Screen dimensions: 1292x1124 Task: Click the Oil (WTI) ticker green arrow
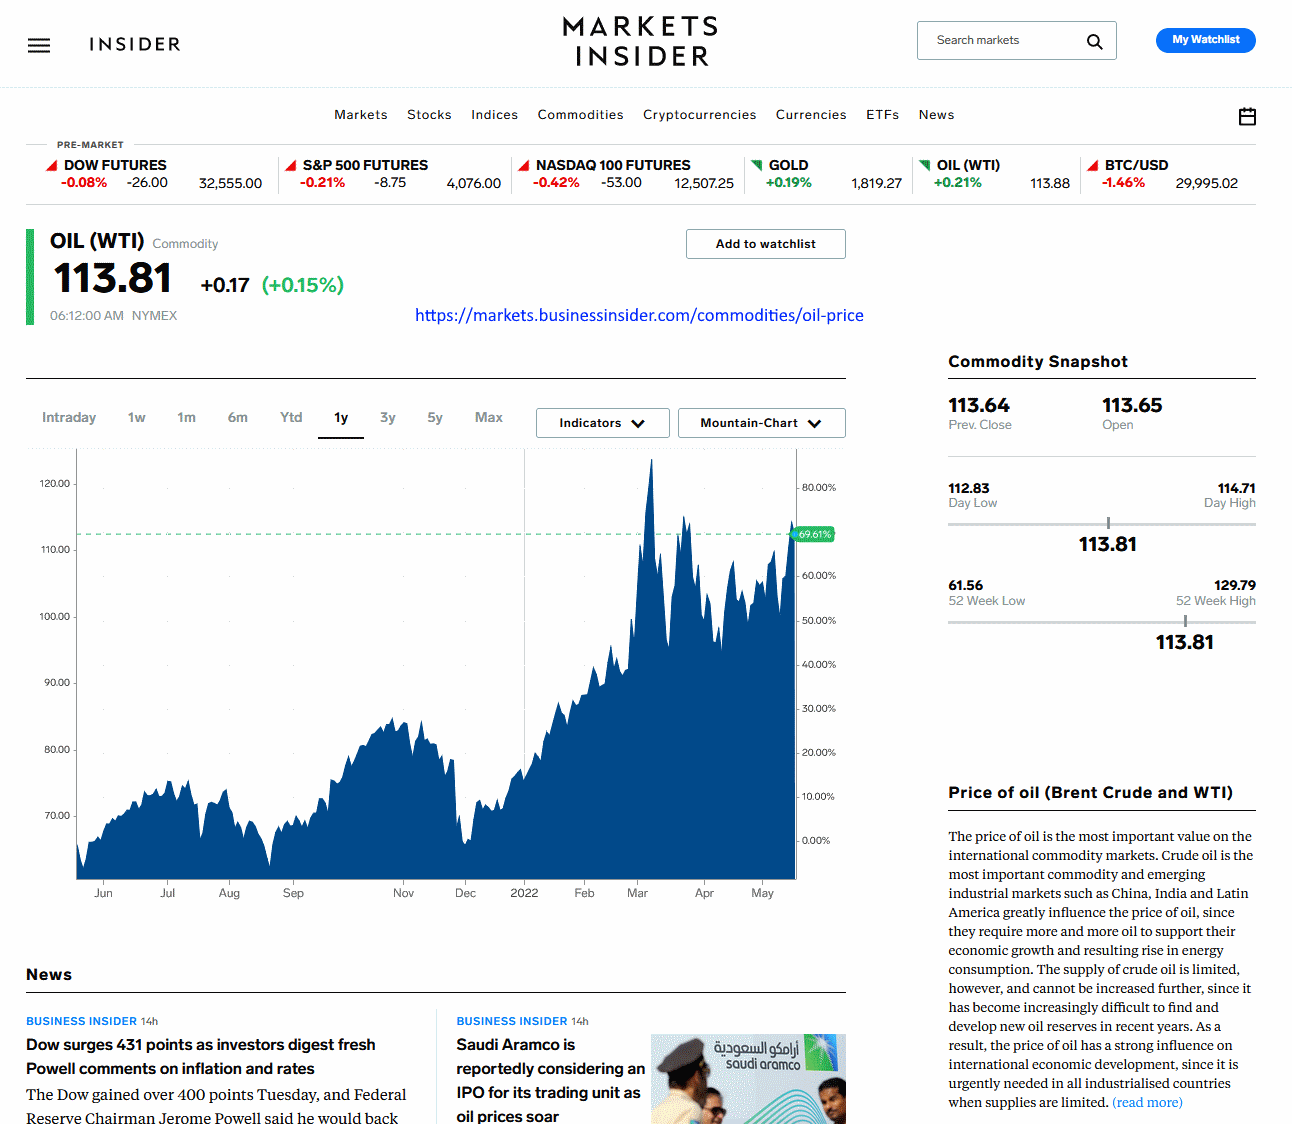(925, 165)
